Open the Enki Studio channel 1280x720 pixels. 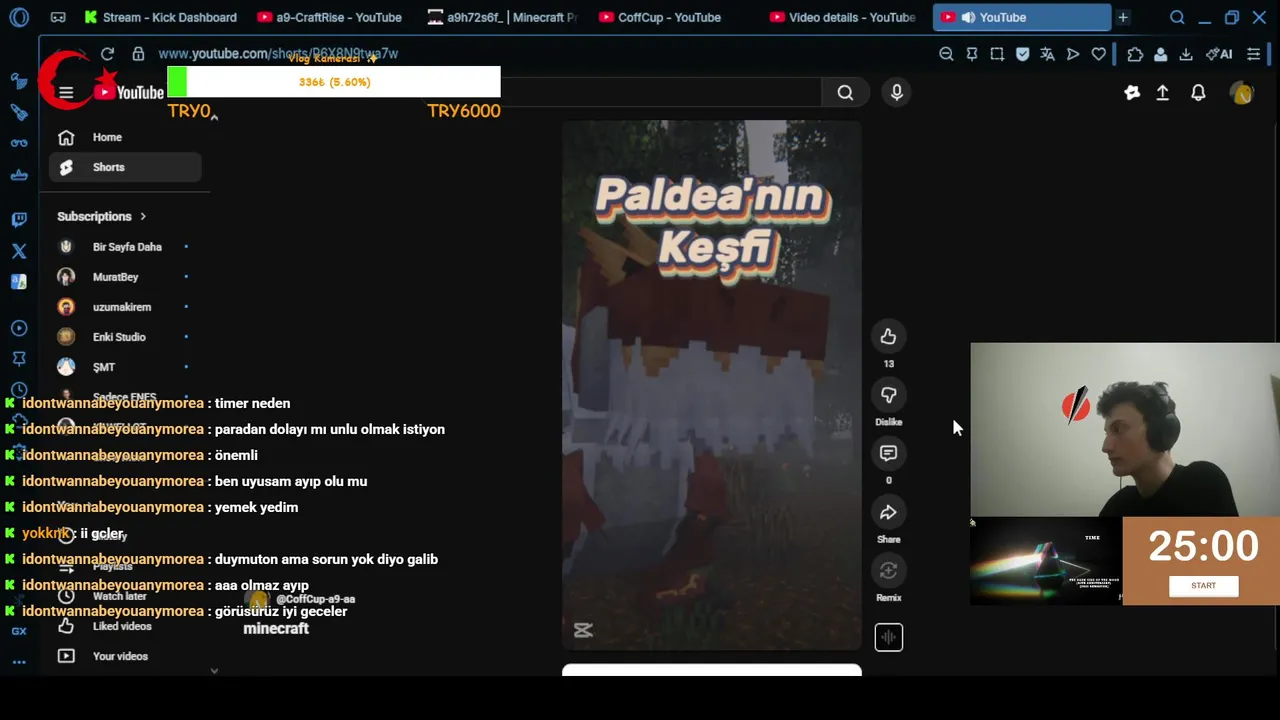pos(125,337)
